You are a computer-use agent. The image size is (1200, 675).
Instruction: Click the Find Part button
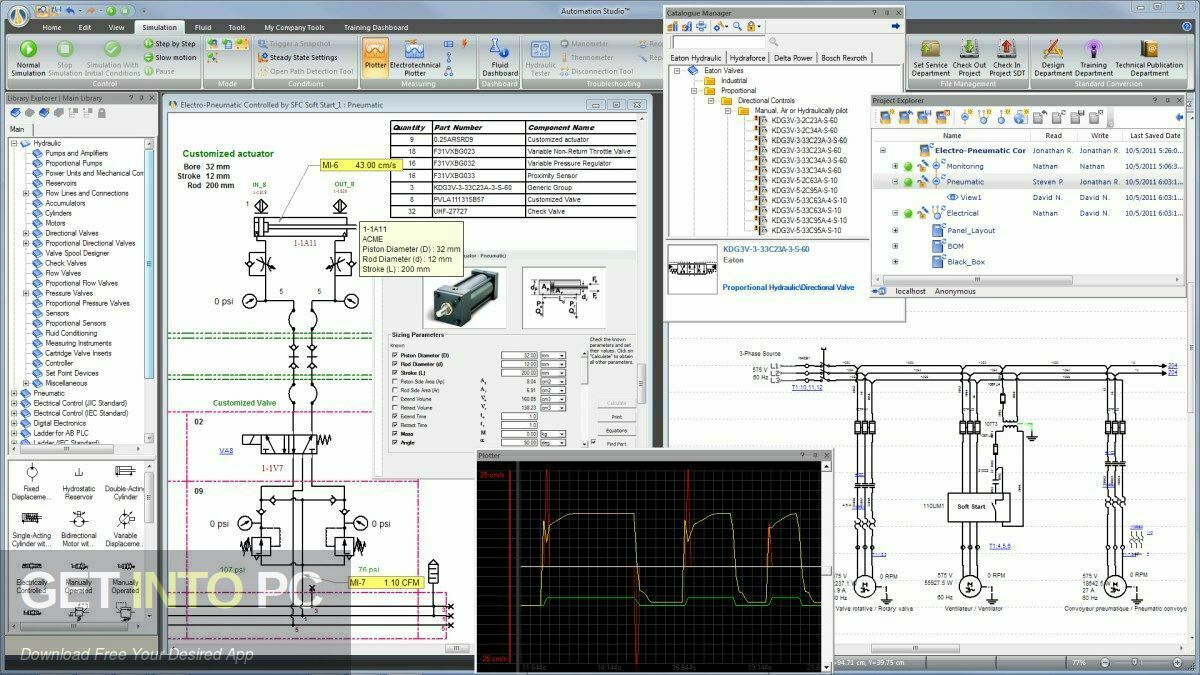point(617,444)
